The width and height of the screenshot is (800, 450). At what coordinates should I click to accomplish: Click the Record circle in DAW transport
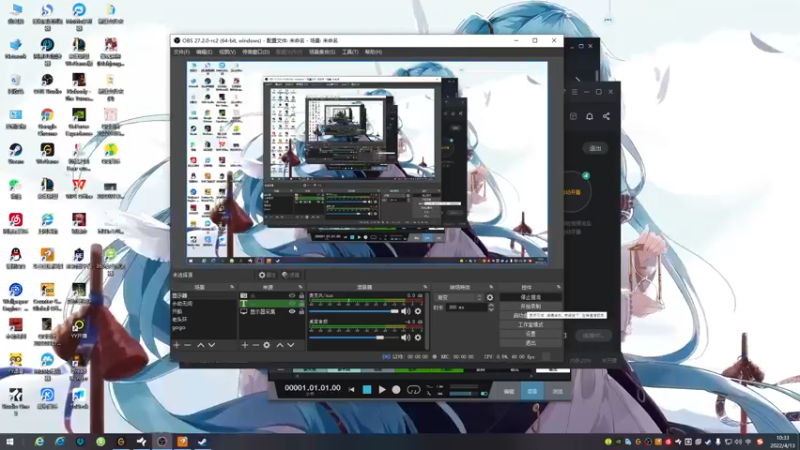point(396,390)
